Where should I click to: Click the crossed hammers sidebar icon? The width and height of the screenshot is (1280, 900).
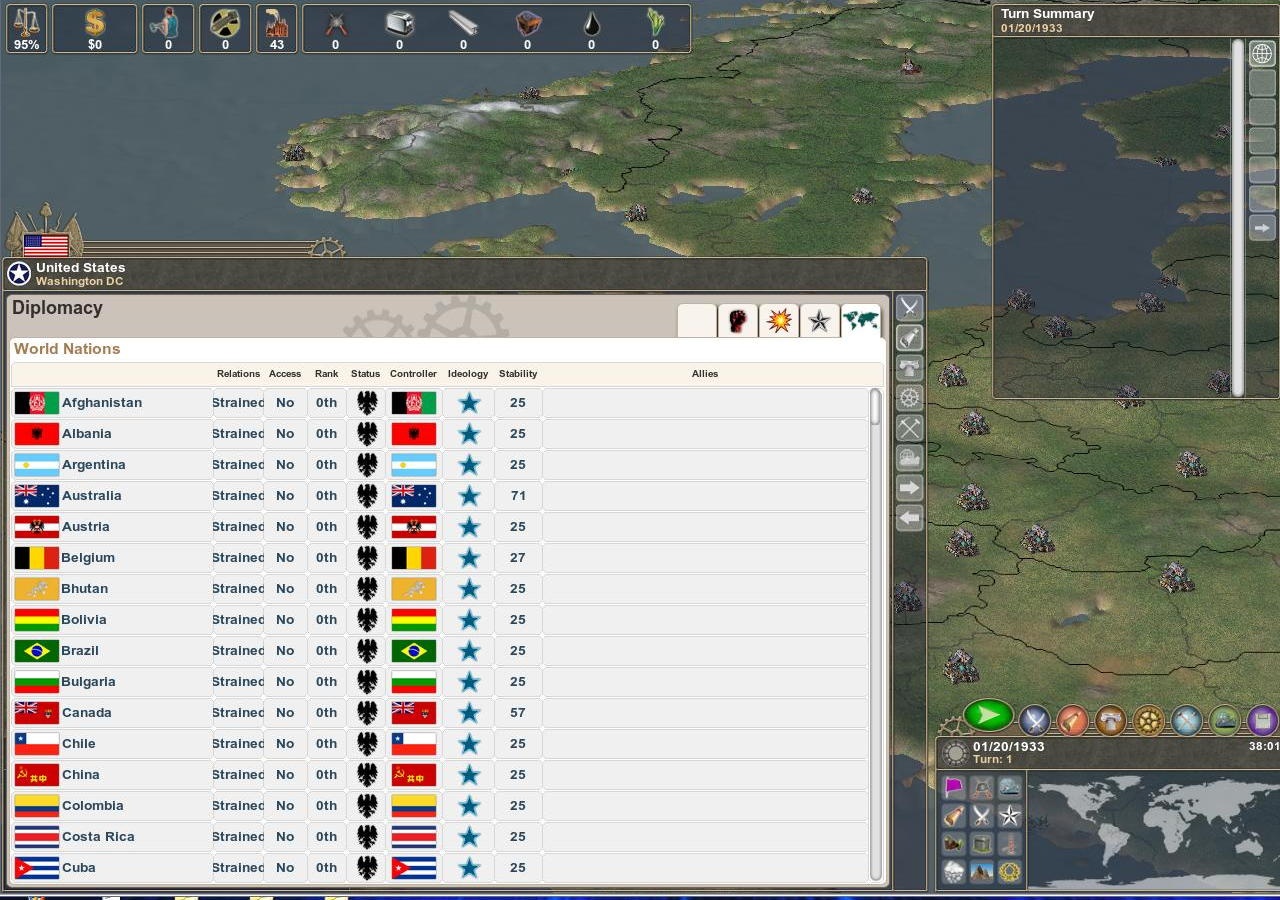pyautogui.click(x=909, y=428)
